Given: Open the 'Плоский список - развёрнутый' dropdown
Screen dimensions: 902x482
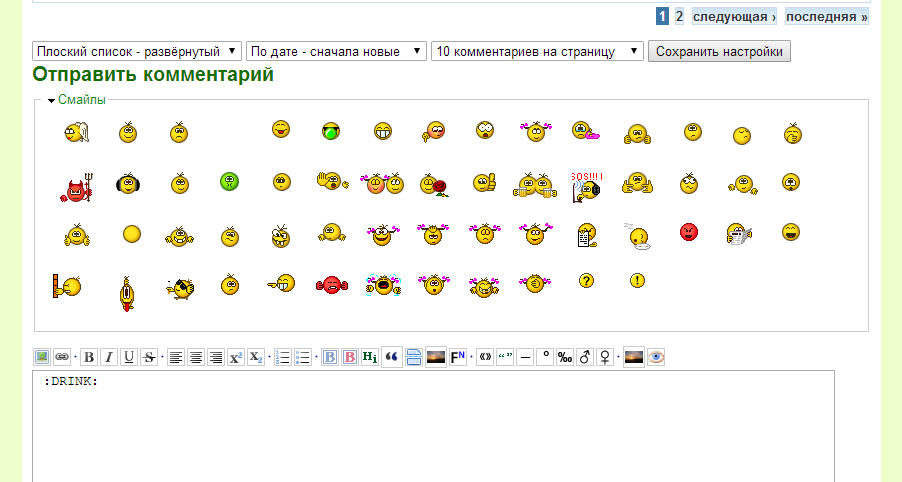Looking at the screenshot, I should coord(137,51).
